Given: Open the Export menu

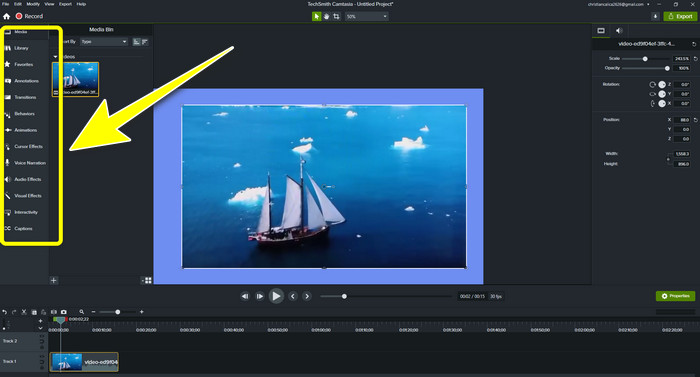Looking at the screenshot, I should point(65,4).
